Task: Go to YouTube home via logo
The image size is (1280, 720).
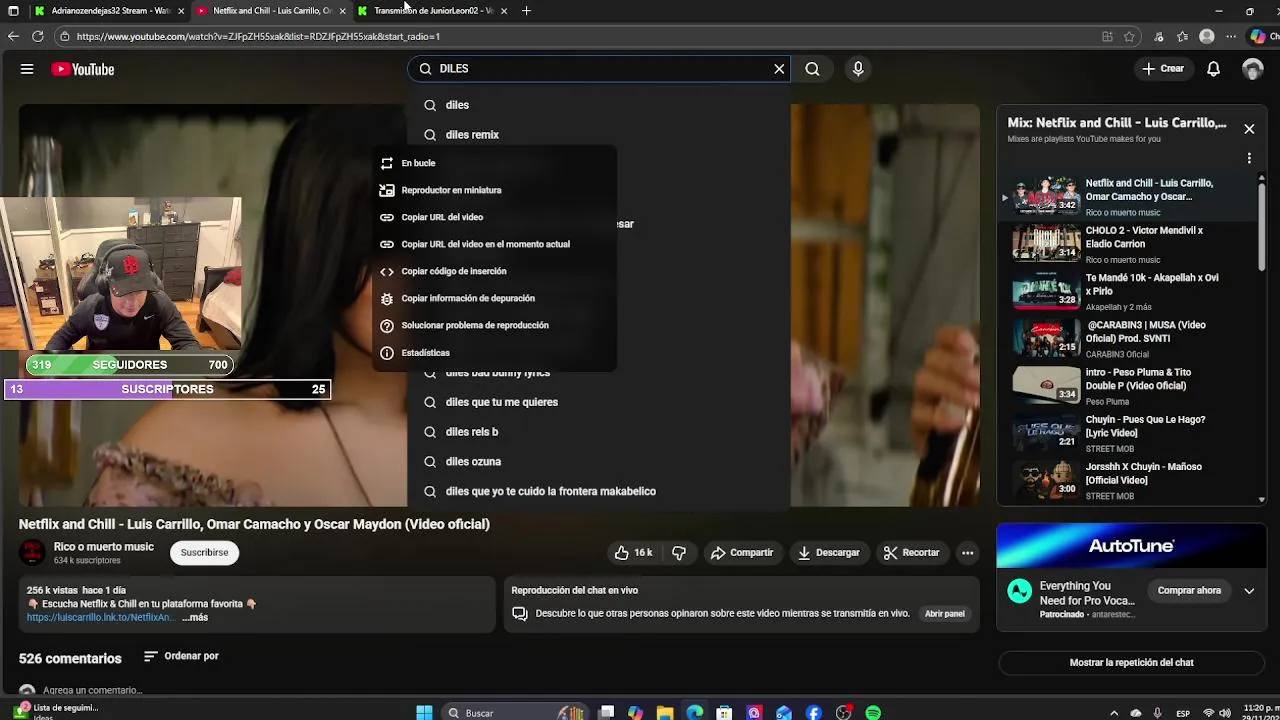Action: 83,69
